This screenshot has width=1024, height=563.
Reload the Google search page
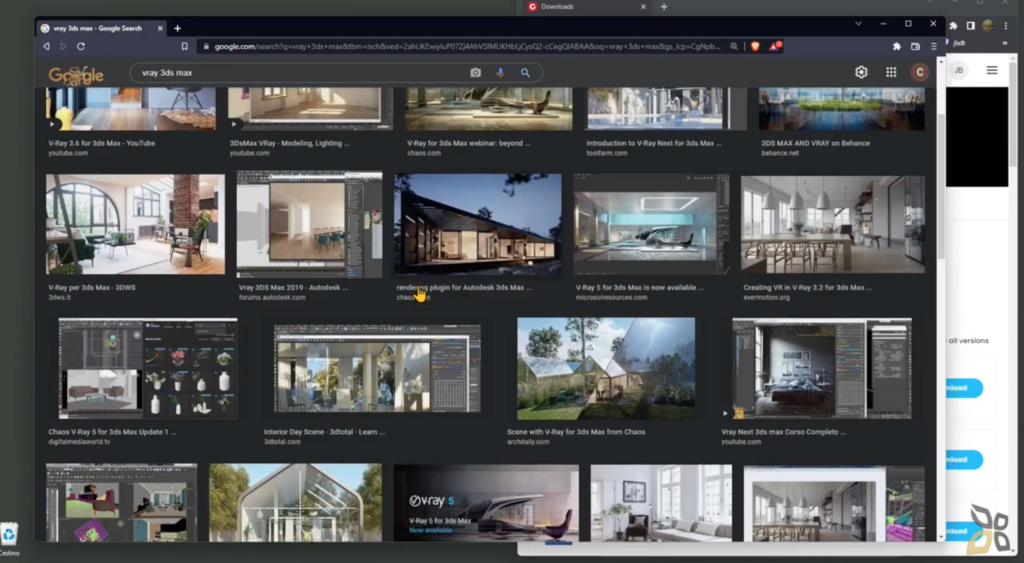[x=81, y=46]
